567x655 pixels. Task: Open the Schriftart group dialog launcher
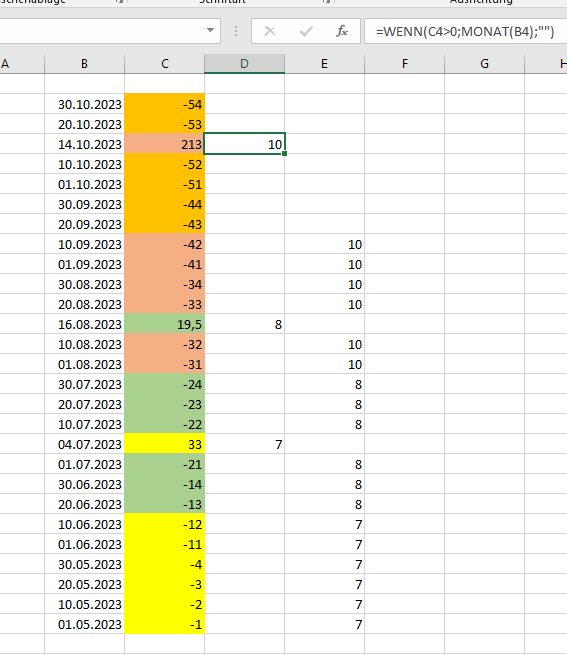pos(326,2)
